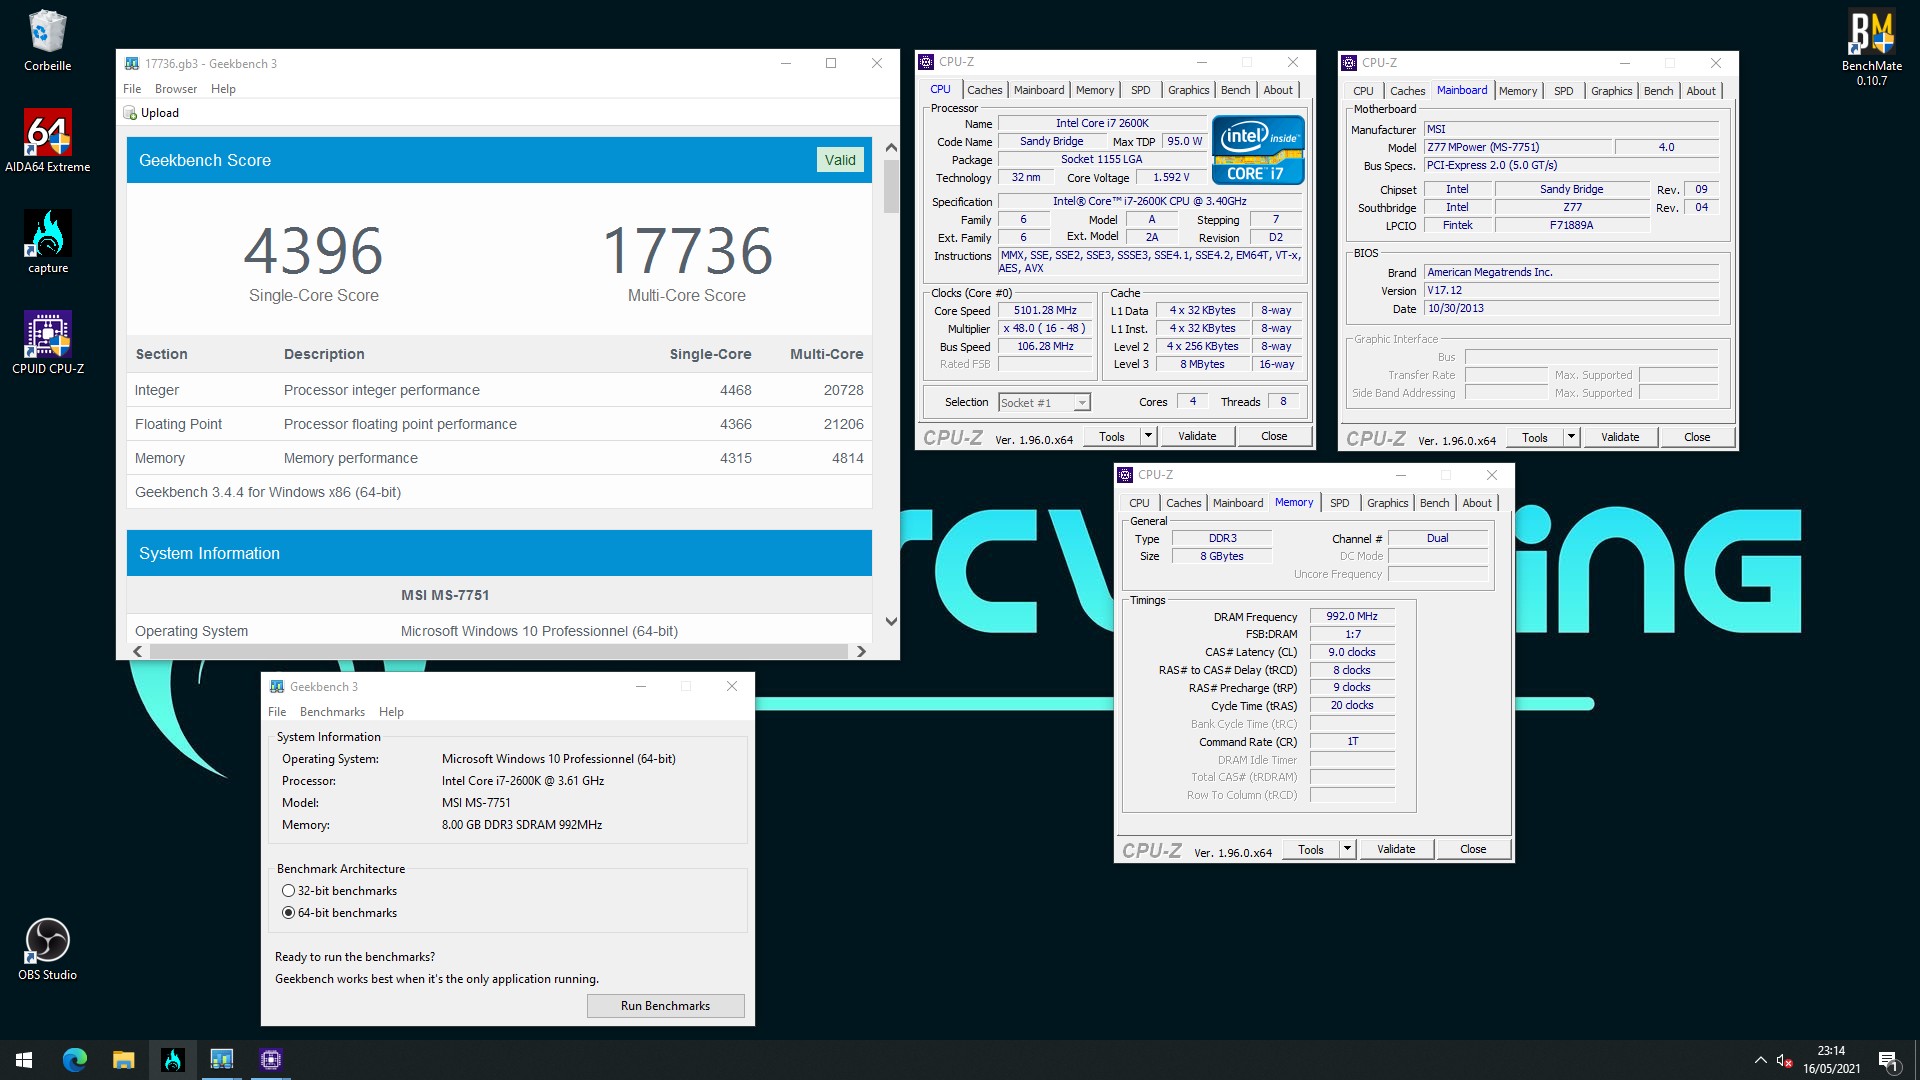Click Validate in CPU-Z CPU window
The width and height of the screenshot is (1920, 1080).
coord(1197,436)
